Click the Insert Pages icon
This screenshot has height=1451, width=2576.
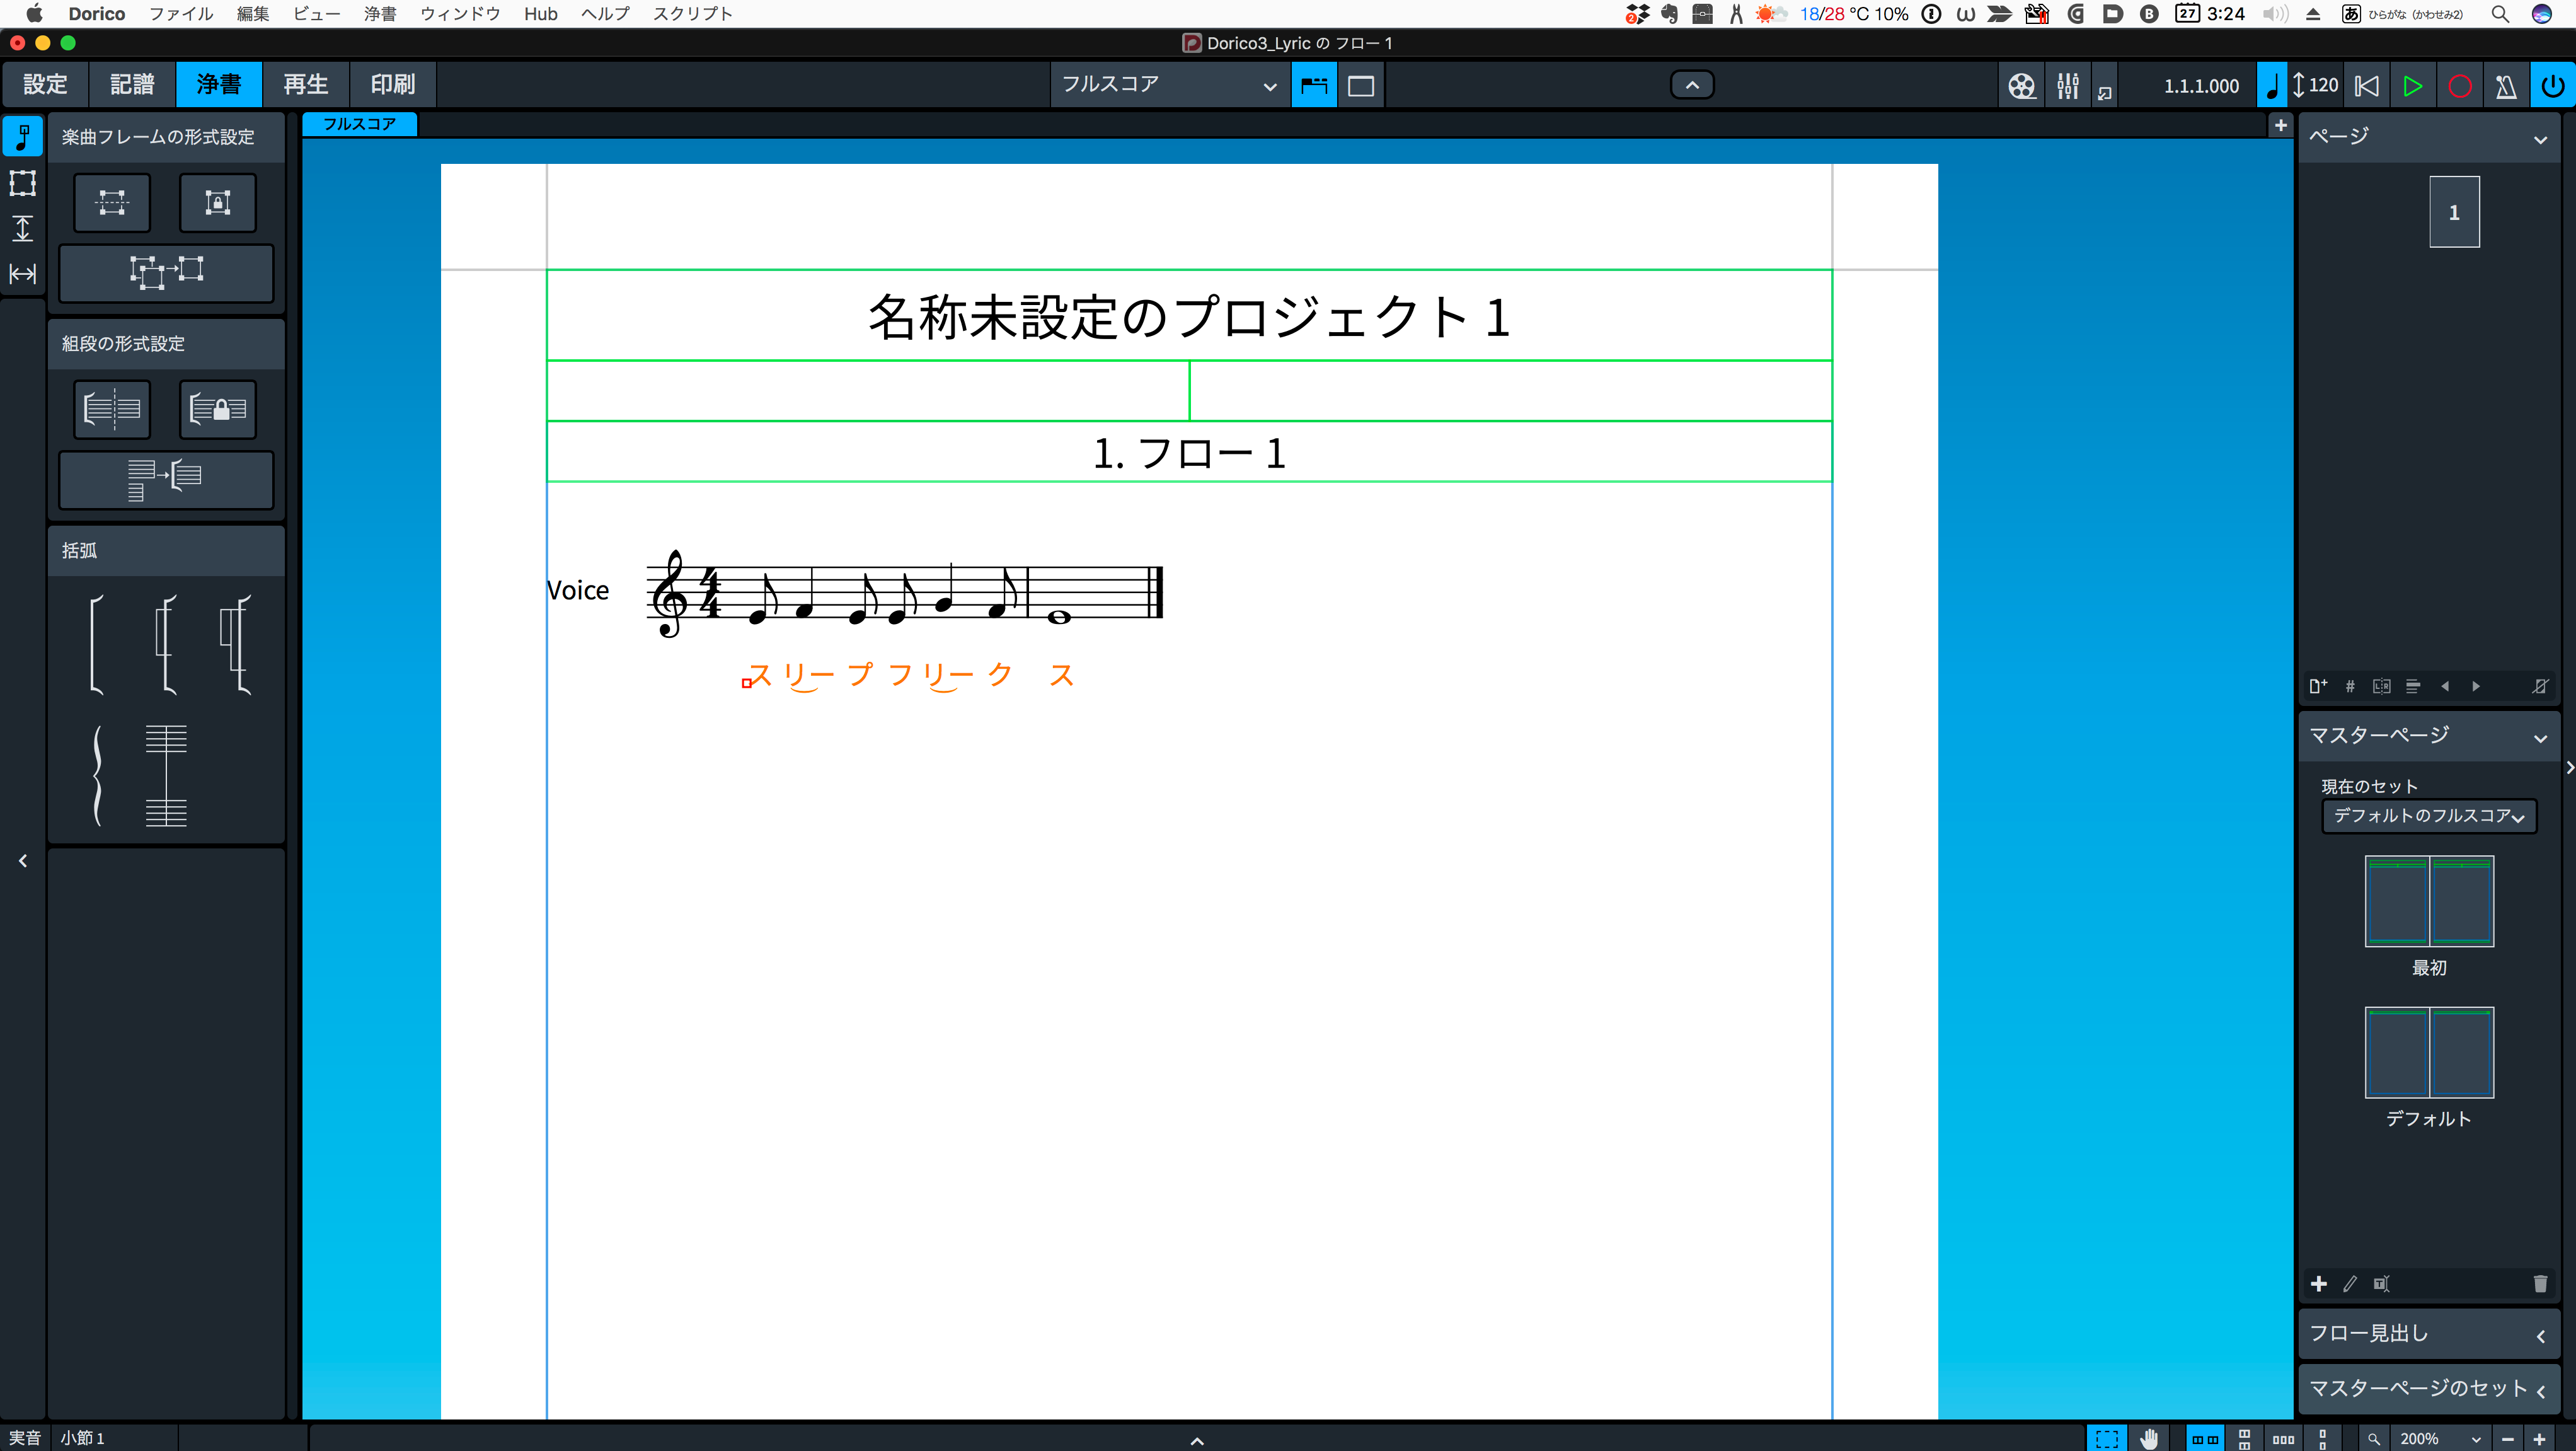(x=2318, y=686)
